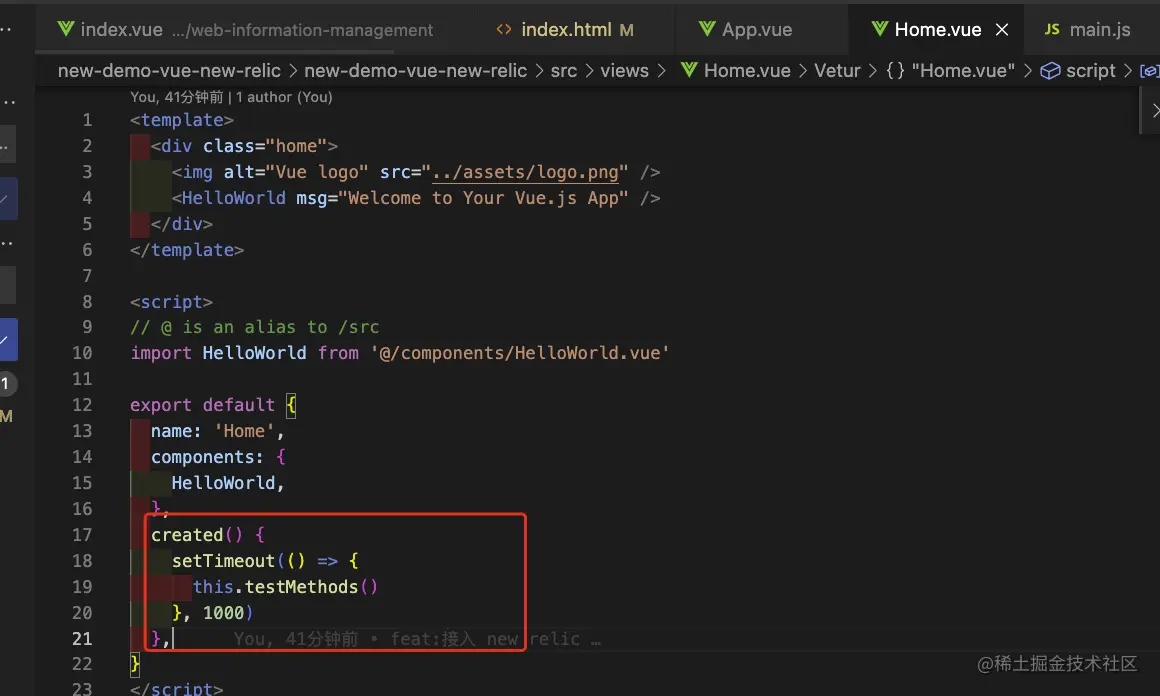Click the div class="home" tag
The image size is (1160, 696).
point(244,146)
